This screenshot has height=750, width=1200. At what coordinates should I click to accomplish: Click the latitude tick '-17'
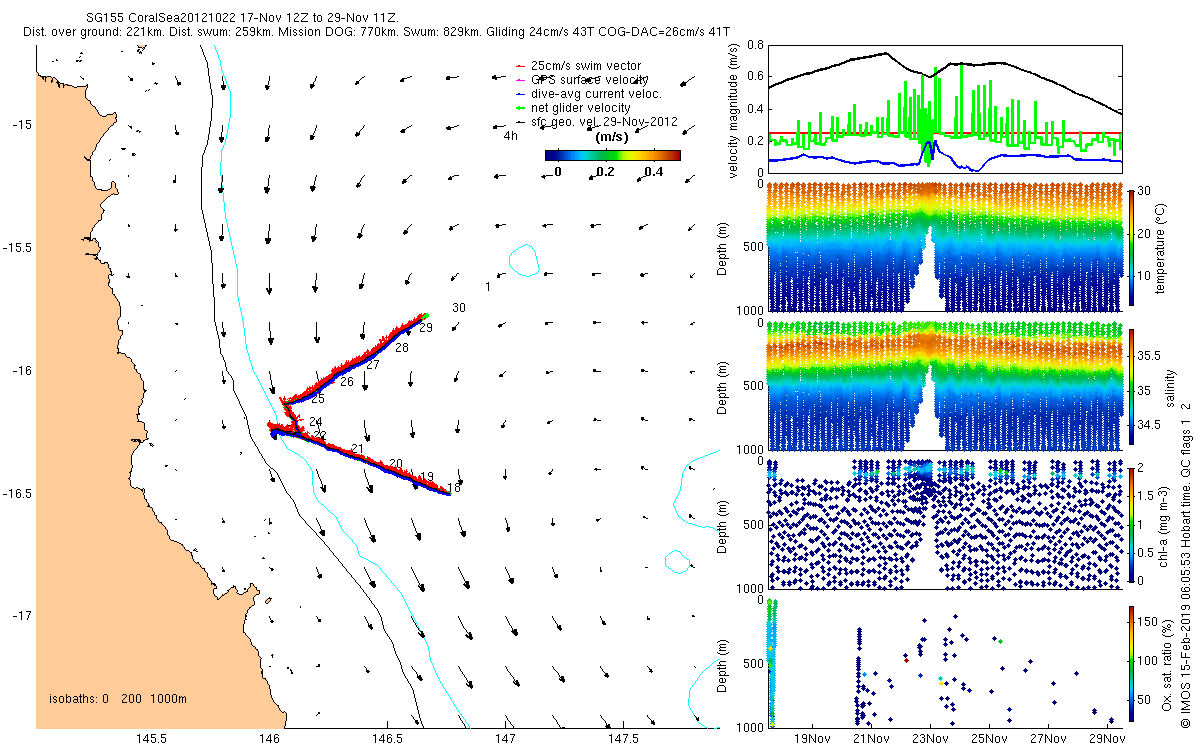pos(22,617)
